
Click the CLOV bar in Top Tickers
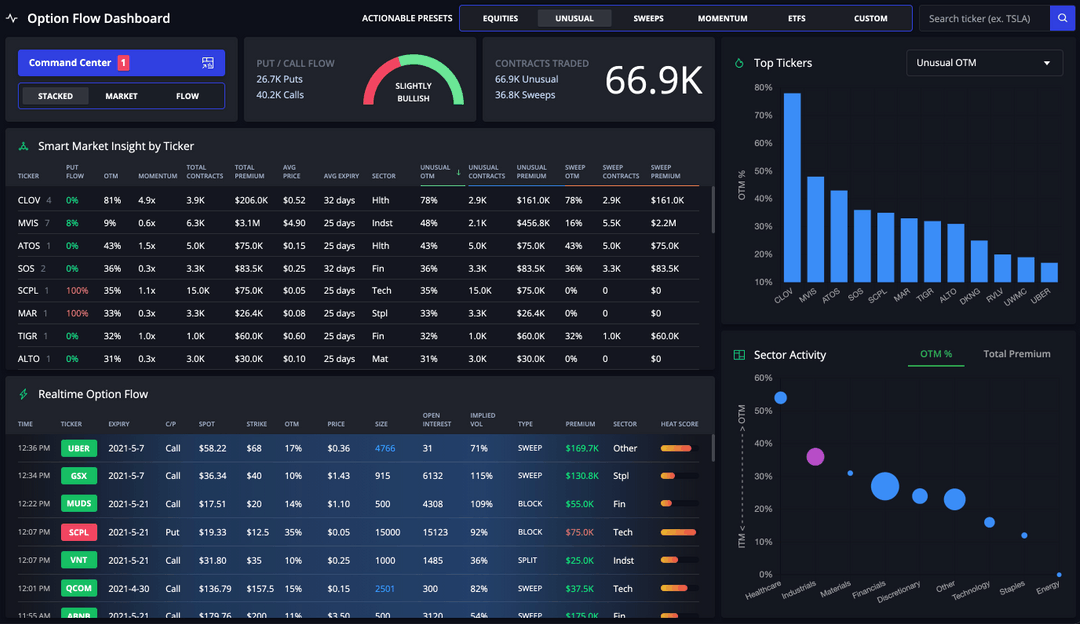(x=792, y=187)
